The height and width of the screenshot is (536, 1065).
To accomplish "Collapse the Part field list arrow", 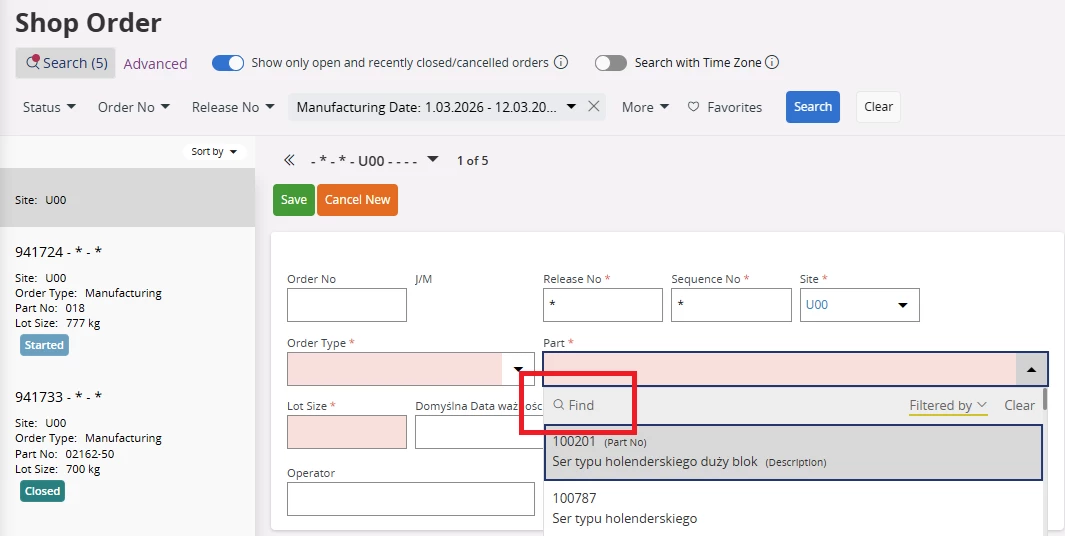I will coord(1031,370).
